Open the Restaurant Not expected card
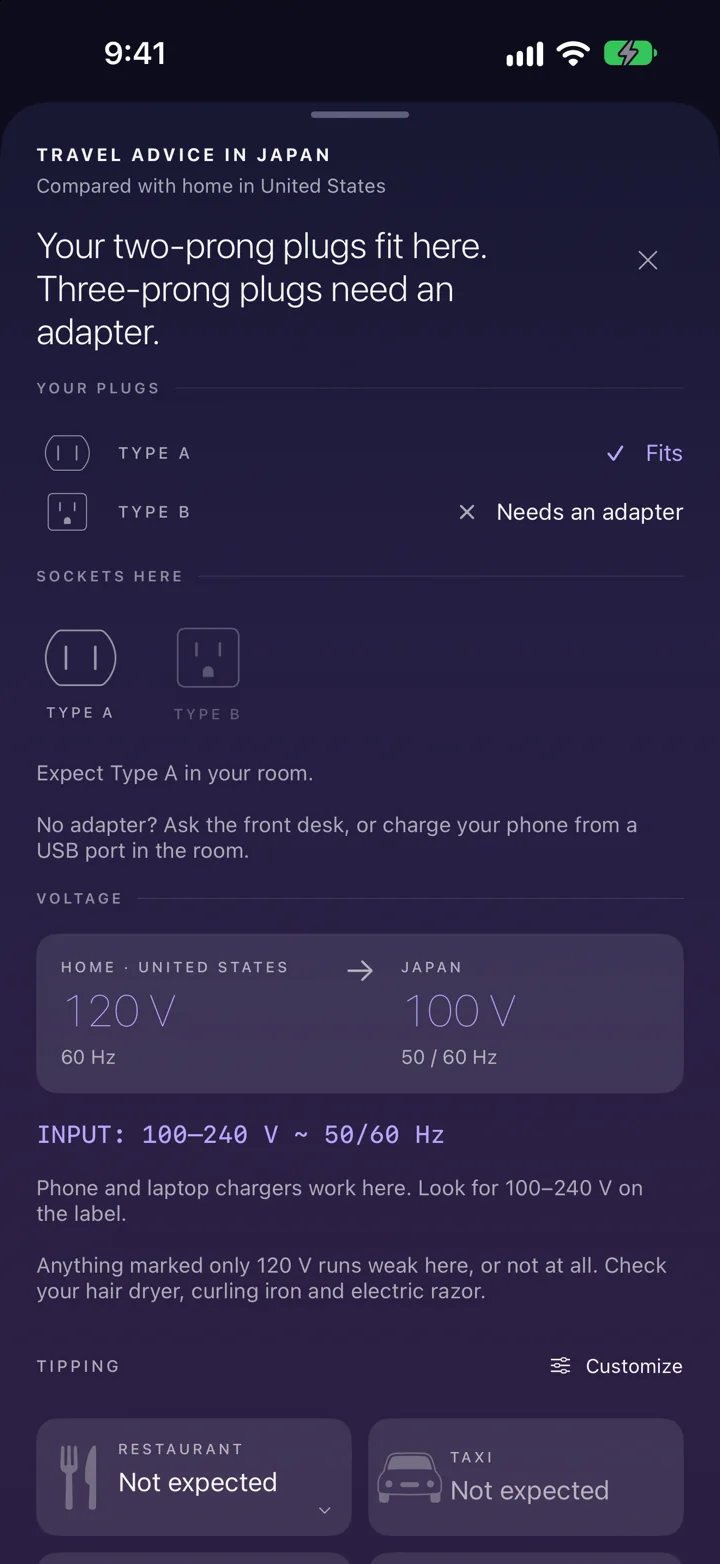The image size is (720, 1564). point(194,1477)
